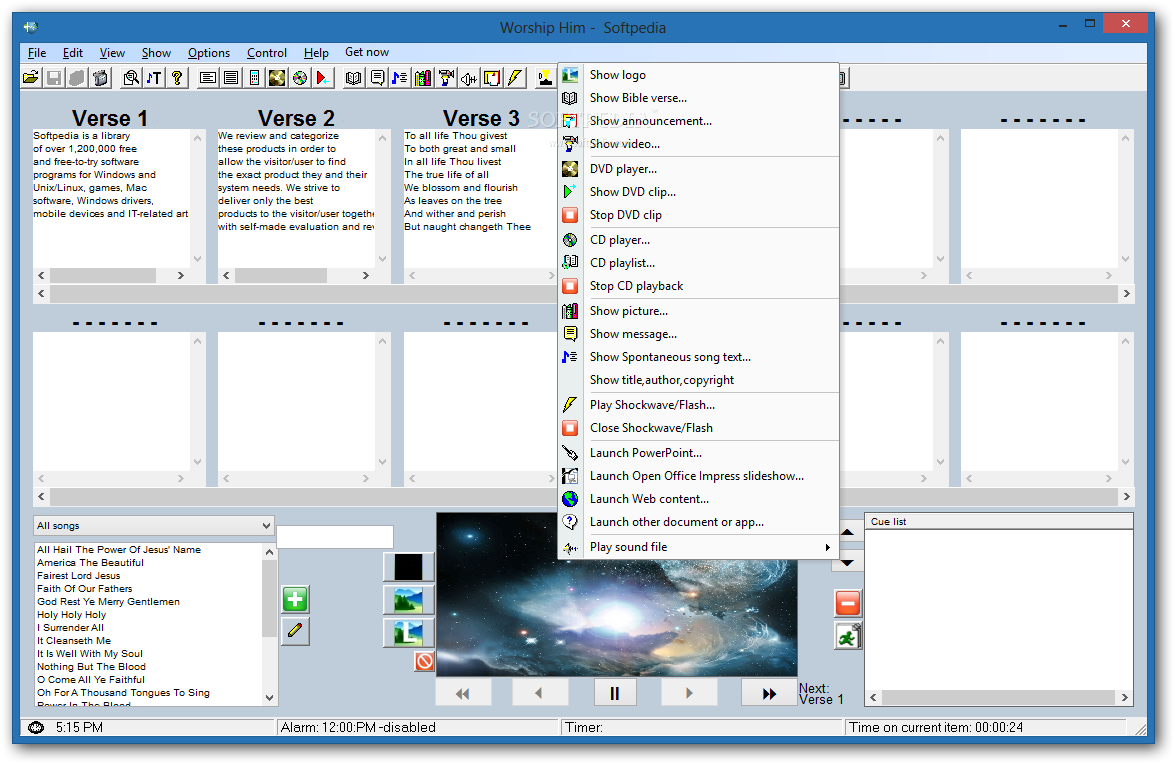Click the spontaneous song text toolbar icon

tap(400, 77)
